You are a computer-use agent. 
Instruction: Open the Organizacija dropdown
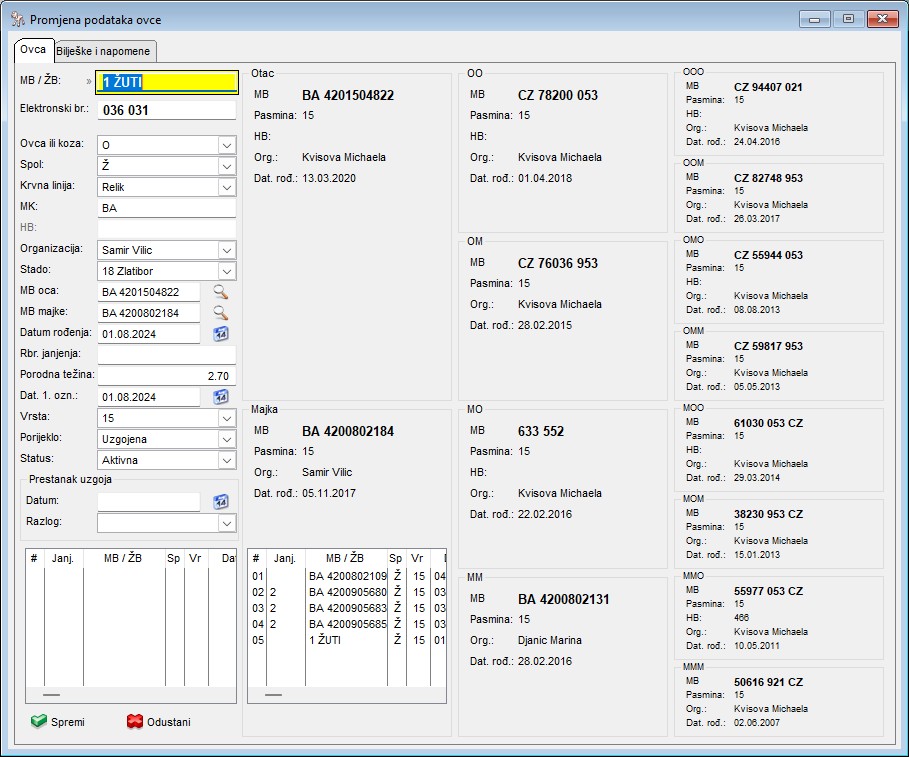click(226, 250)
